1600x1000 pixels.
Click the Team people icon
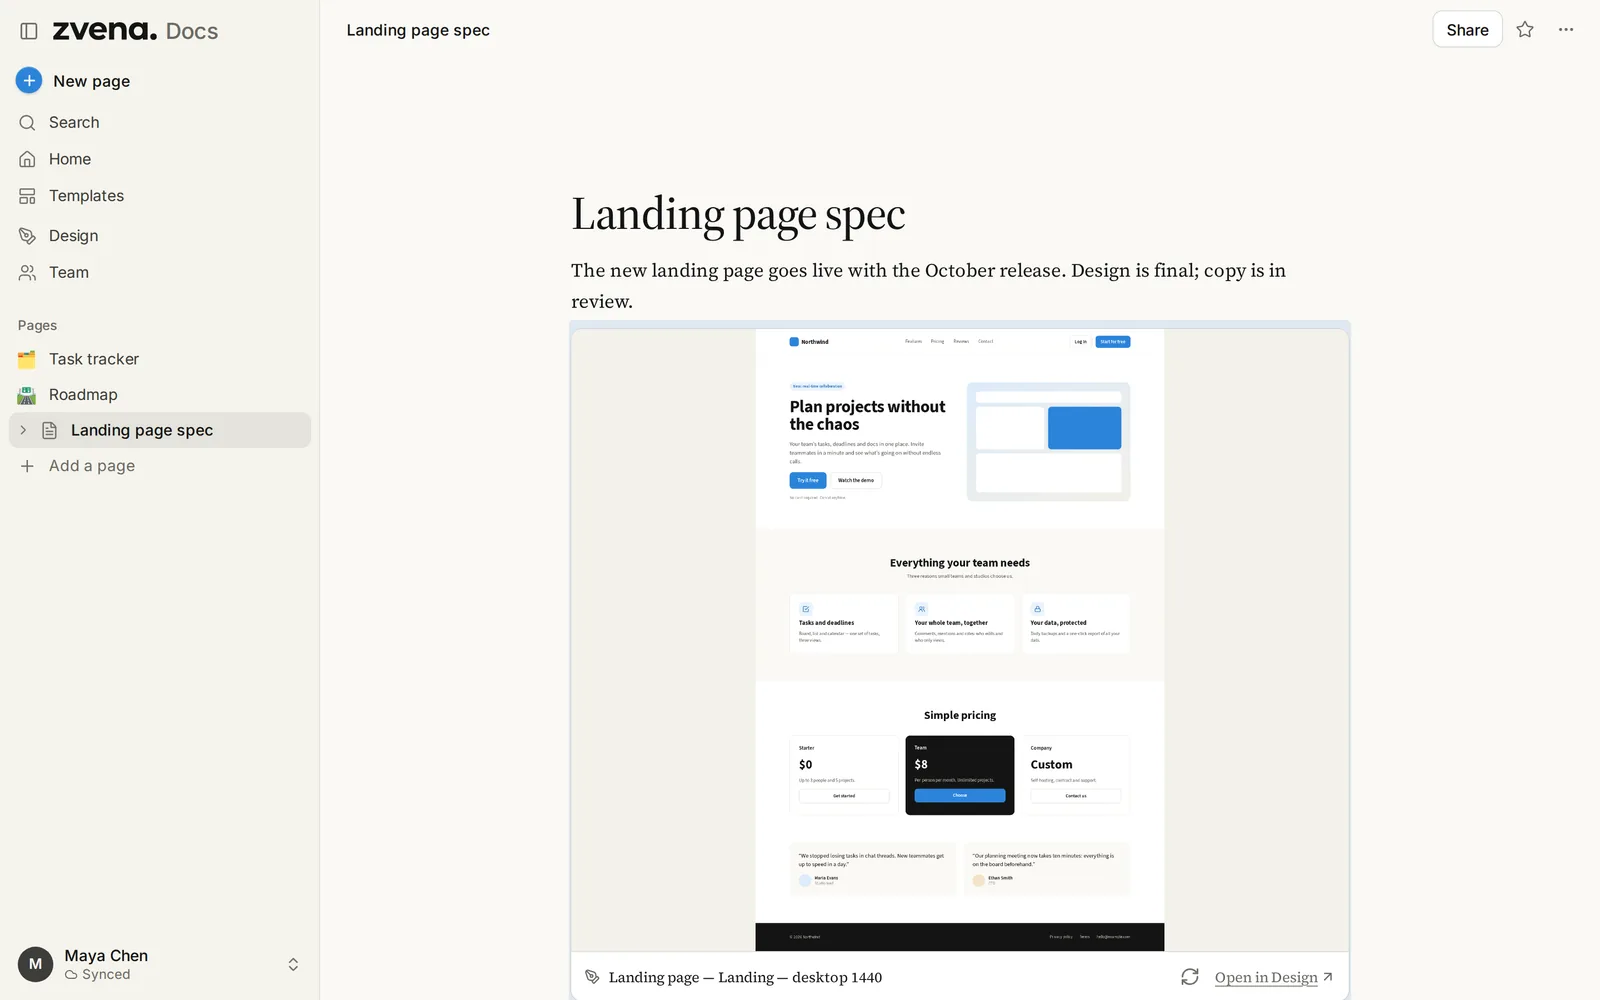pyautogui.click(x=27, y=272)
